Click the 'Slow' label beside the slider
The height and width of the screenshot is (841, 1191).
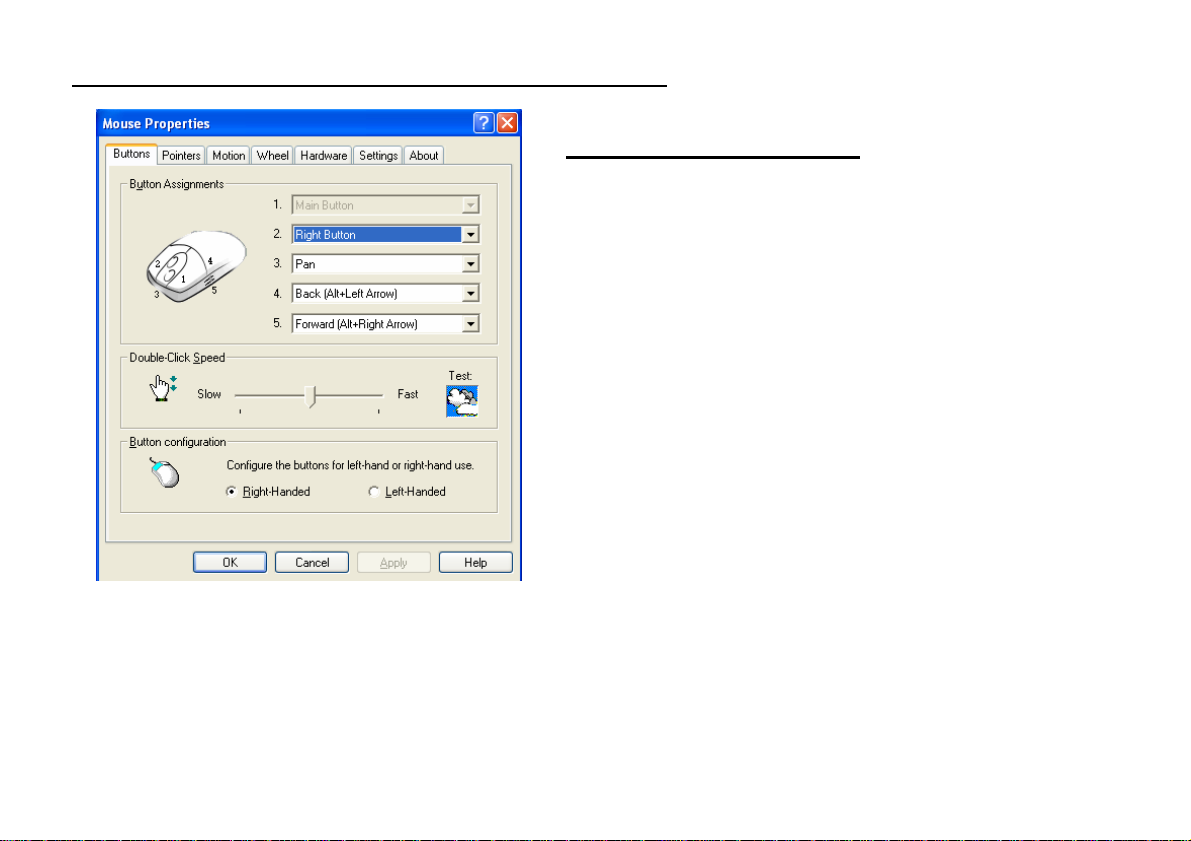click(210, 394)
